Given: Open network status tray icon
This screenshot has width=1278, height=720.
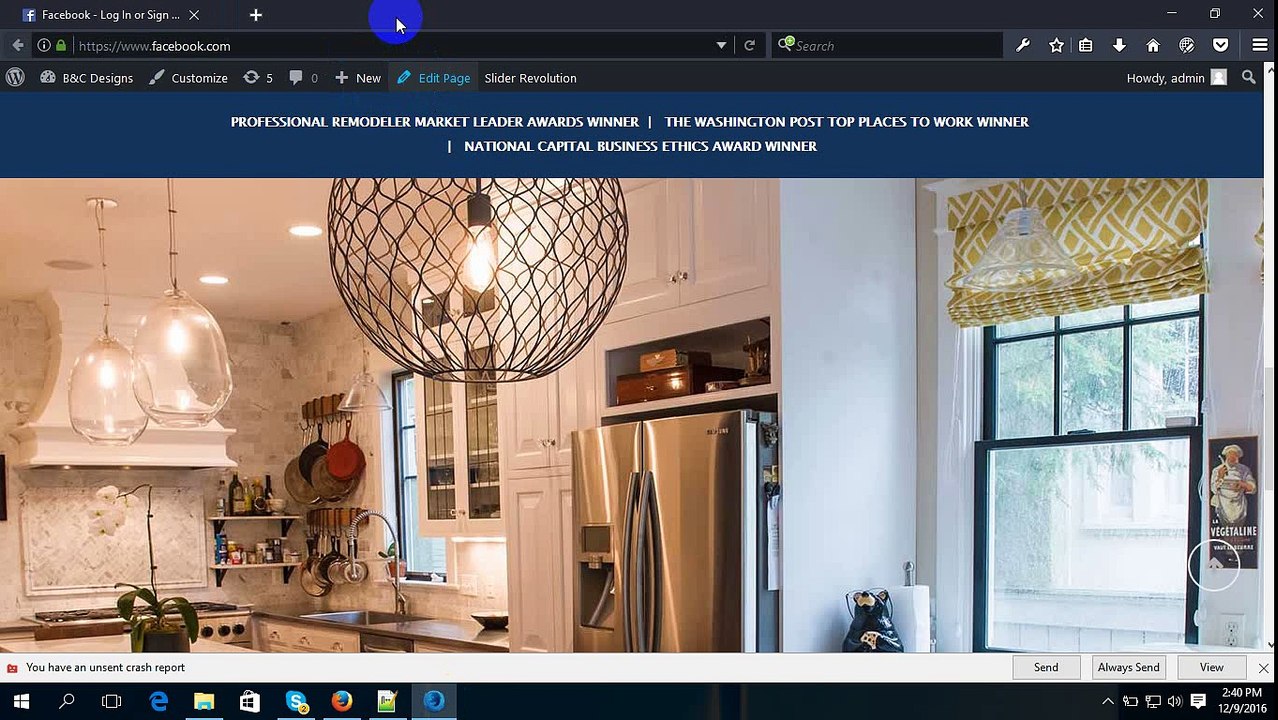Looking at the screenshot, I should click(1153, 701).
